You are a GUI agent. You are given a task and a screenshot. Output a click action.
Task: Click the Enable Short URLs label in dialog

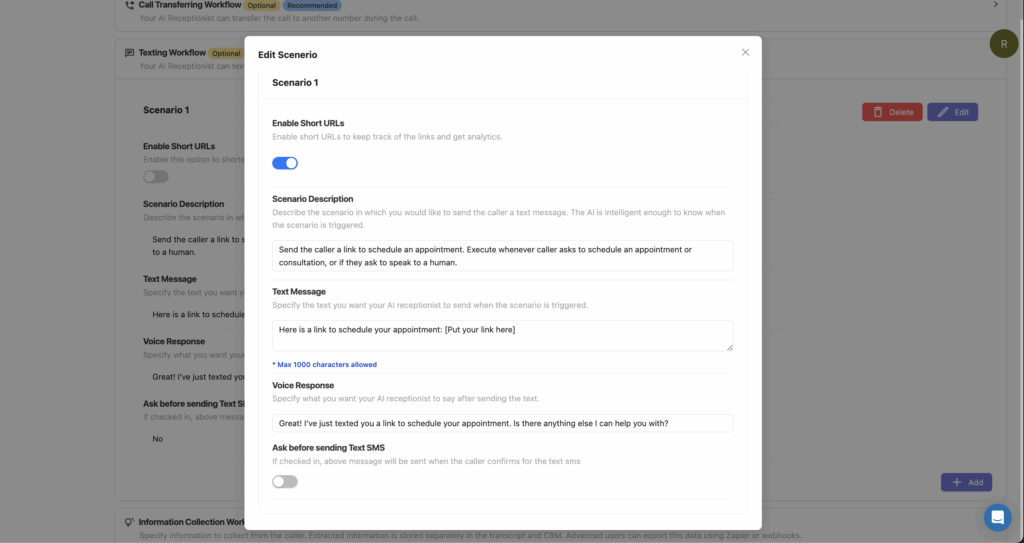click(308, 123)
